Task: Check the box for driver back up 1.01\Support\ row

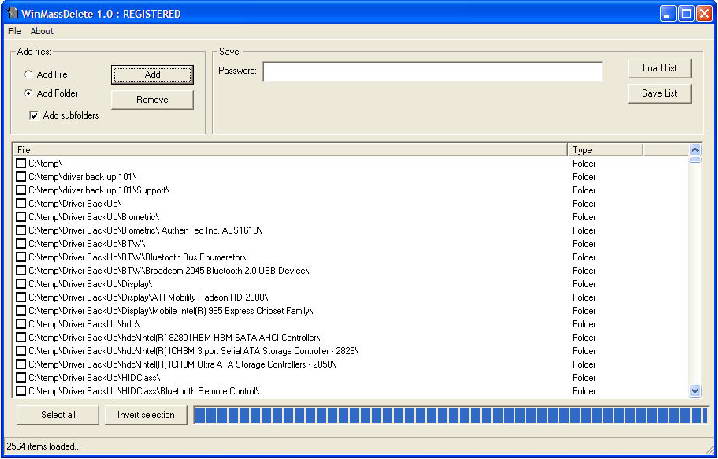Action: tap(21, 190)
